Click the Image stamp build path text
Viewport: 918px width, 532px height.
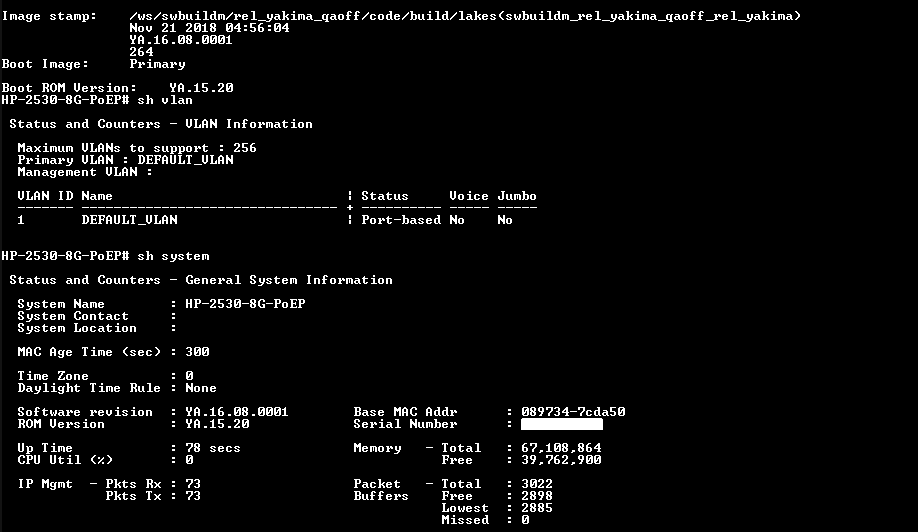click(465, 16)
